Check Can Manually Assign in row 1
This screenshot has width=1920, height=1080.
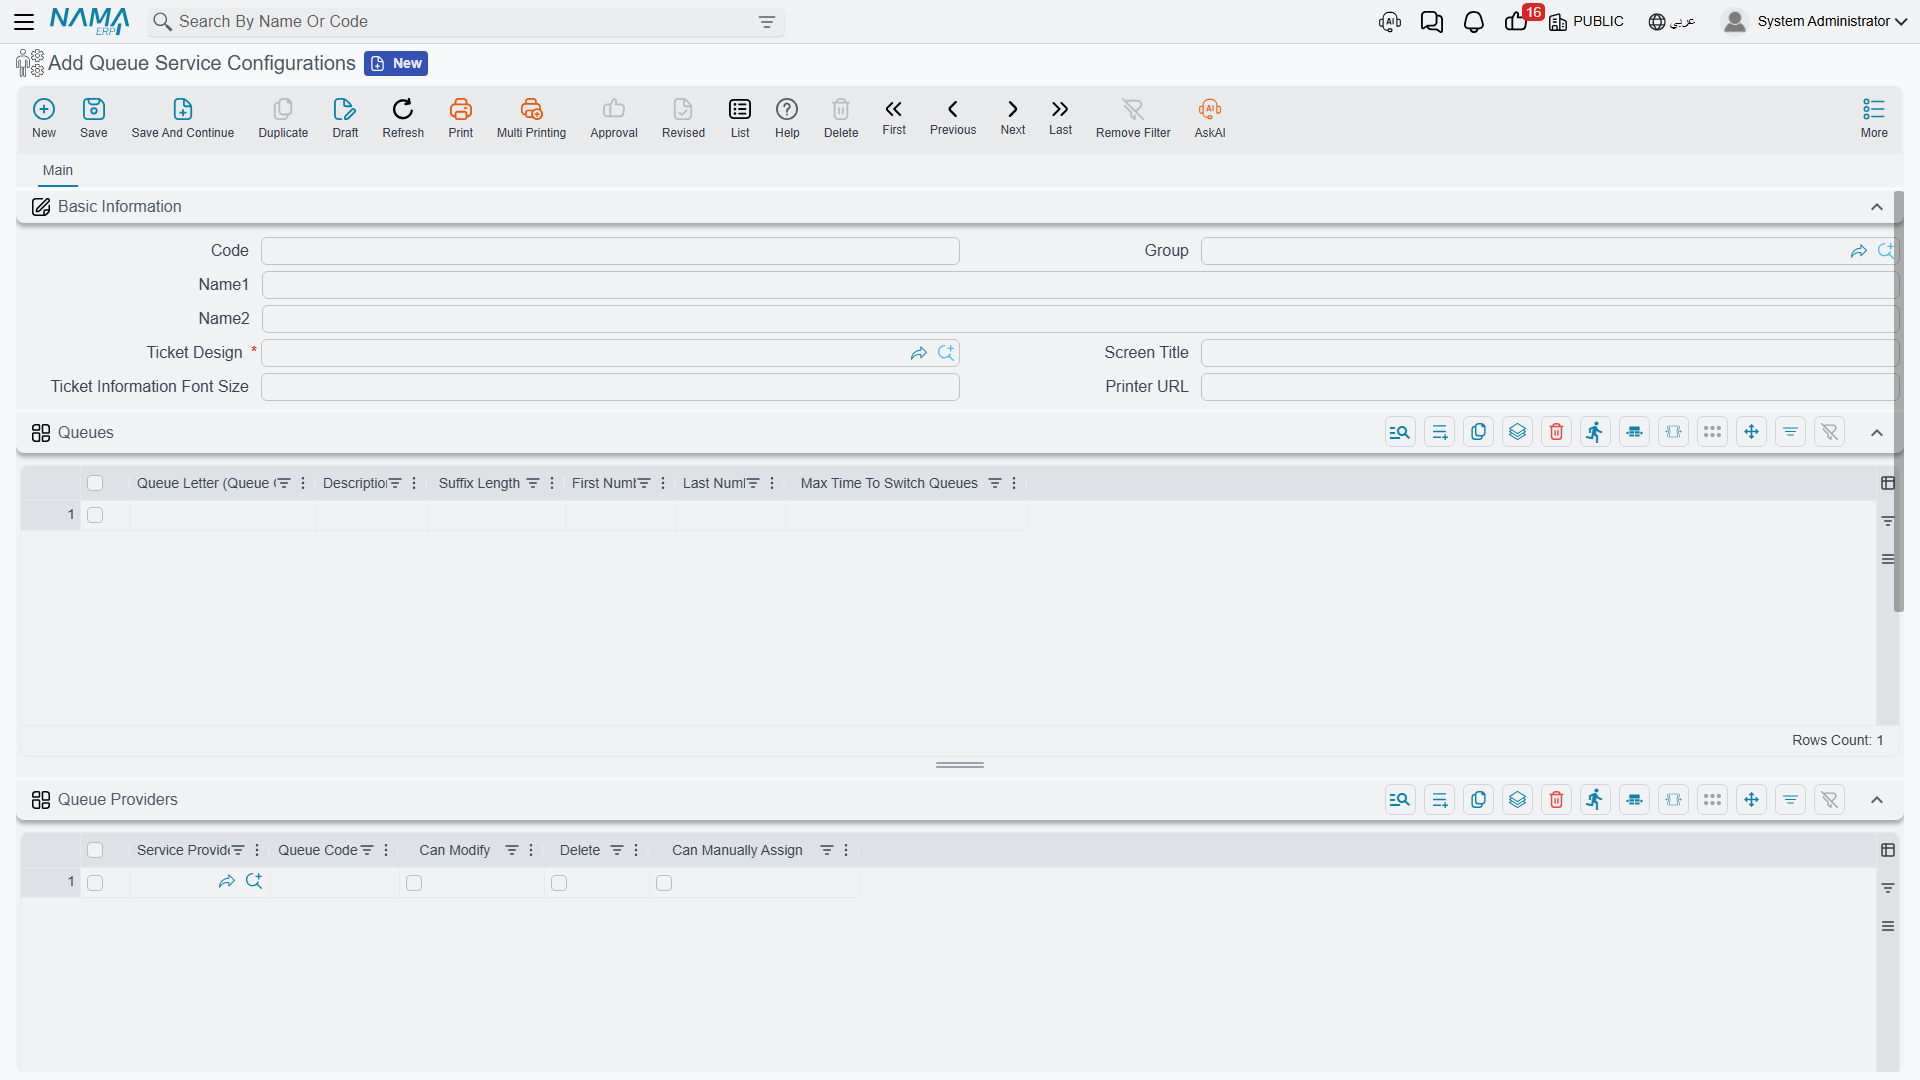coord(664,883)
